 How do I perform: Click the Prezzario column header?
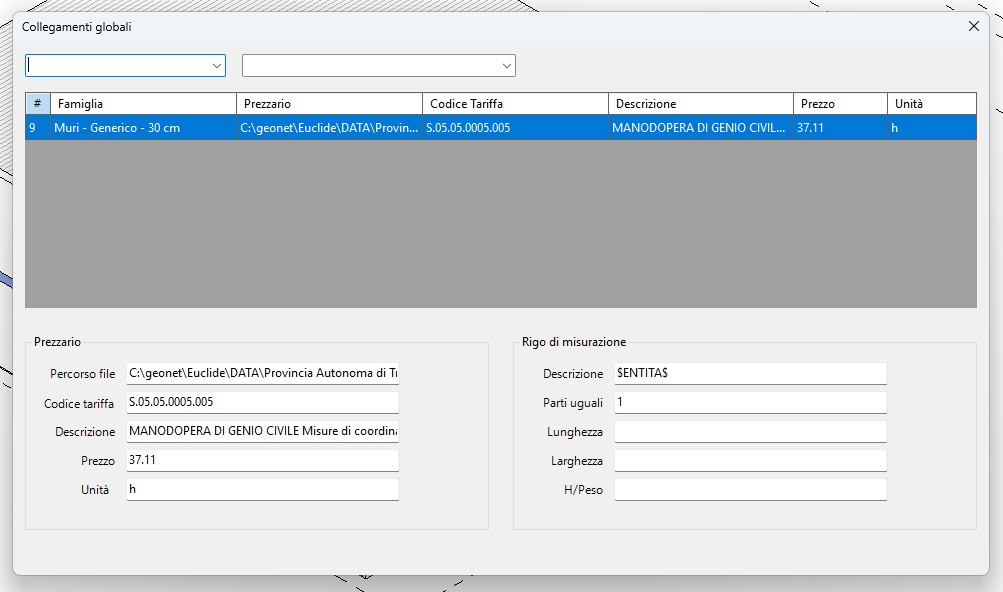click(x=328, y=104)
